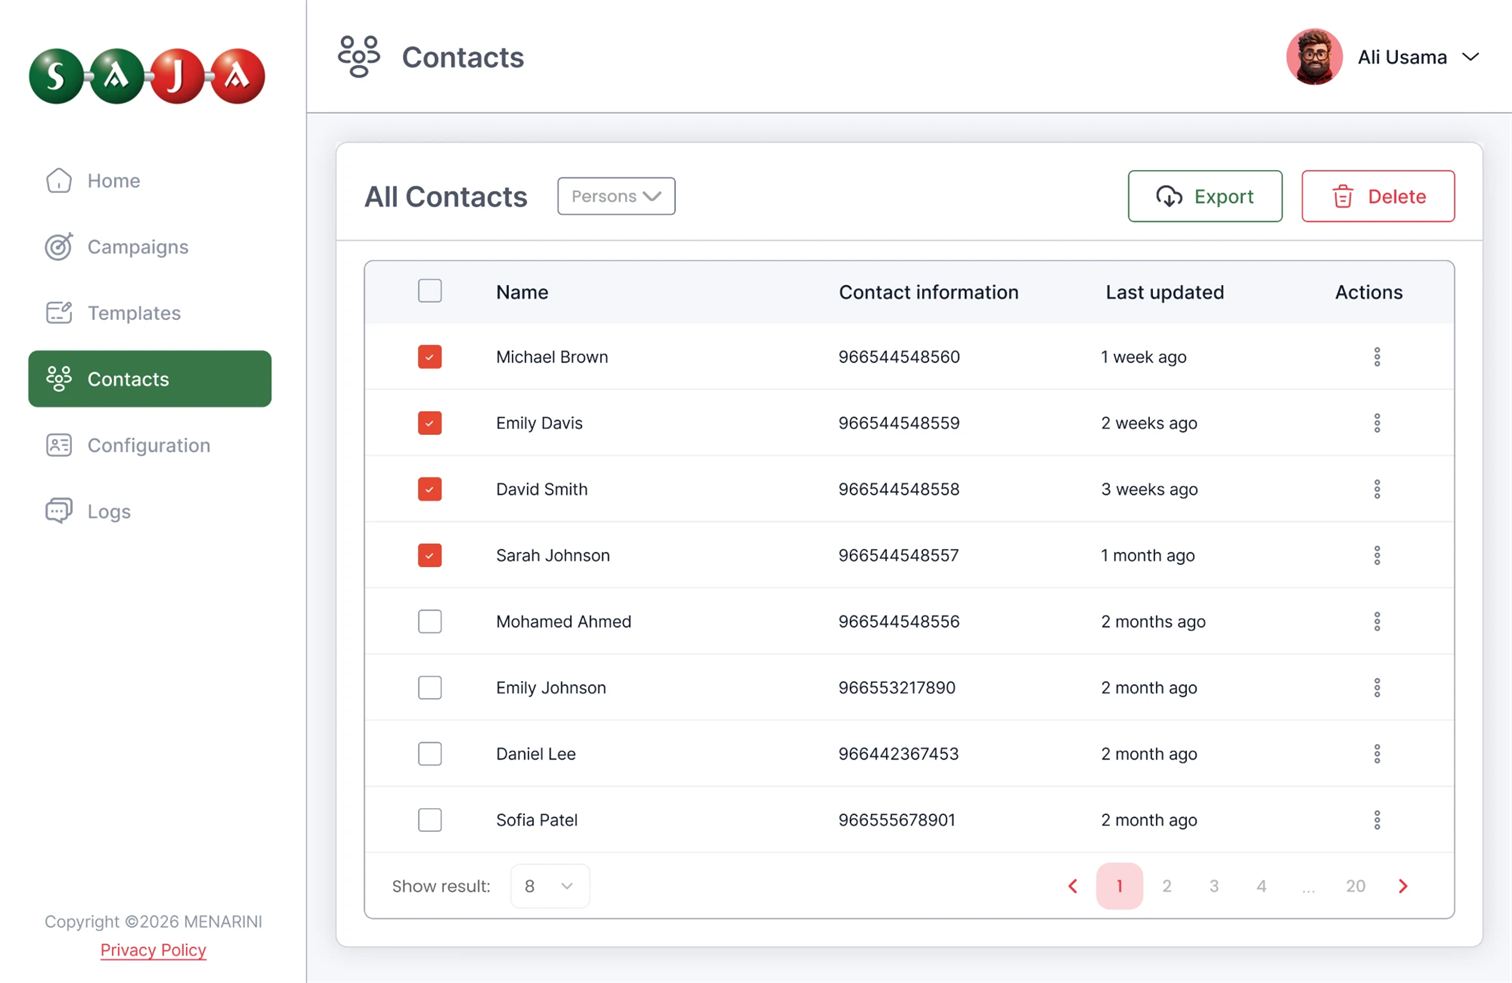This screenshot has width=1512, height=983.
Task: Open the Privacy Policy link
Action: tap(153, 950)
